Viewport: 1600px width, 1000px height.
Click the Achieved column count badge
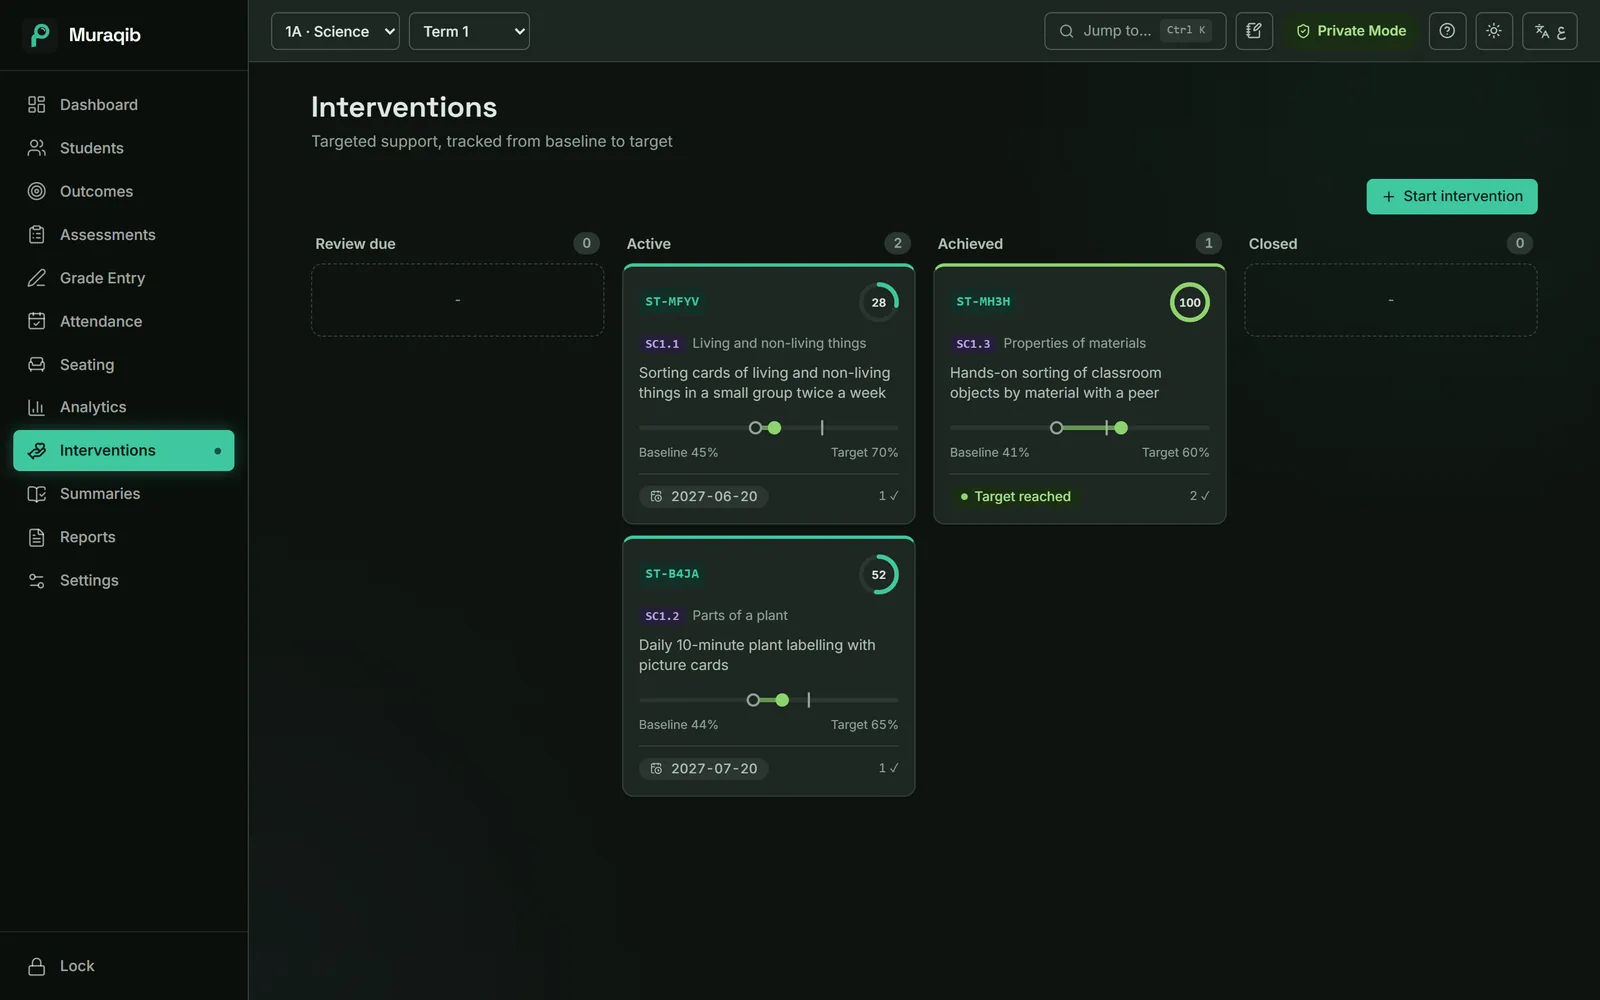[x=1209, y=243]
